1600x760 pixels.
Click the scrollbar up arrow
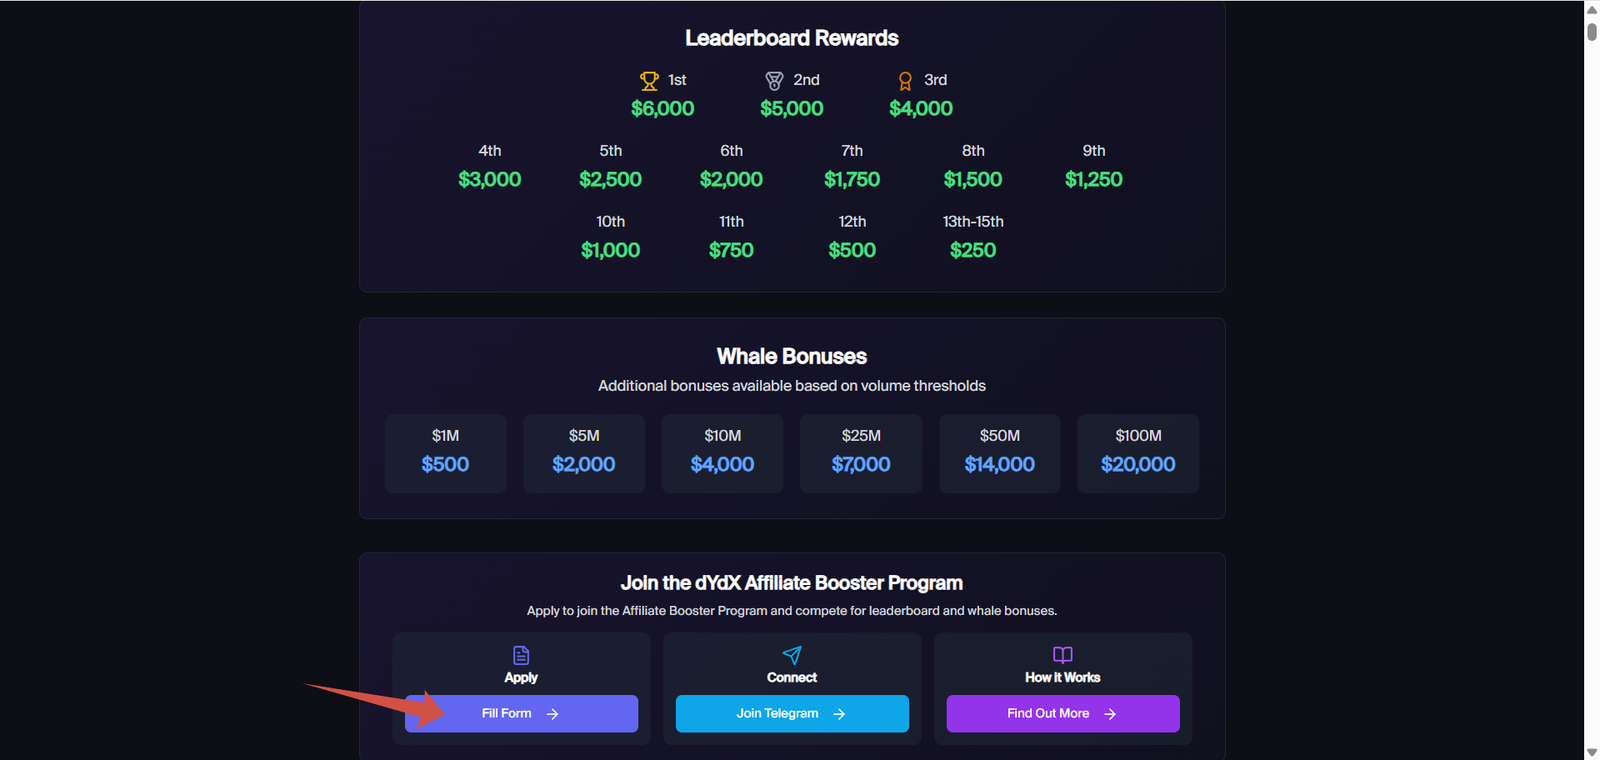point(1592,9)
